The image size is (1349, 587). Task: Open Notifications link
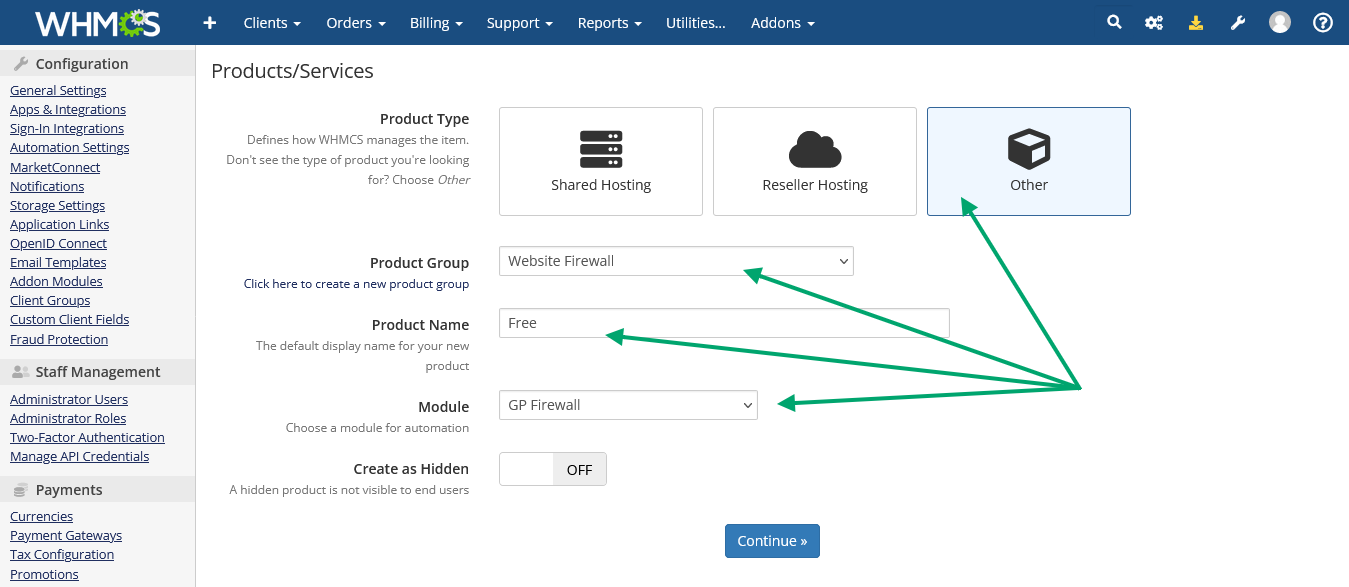[x=47, y=186]
